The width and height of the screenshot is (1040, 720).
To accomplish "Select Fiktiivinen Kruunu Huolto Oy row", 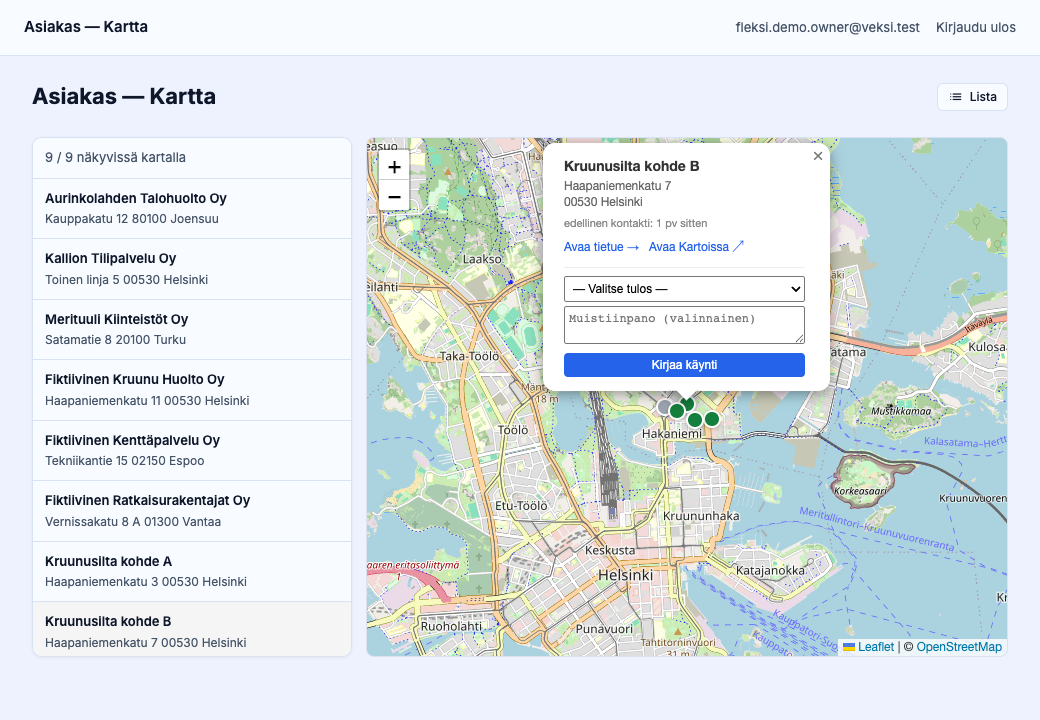I will (x=192, y=390).
